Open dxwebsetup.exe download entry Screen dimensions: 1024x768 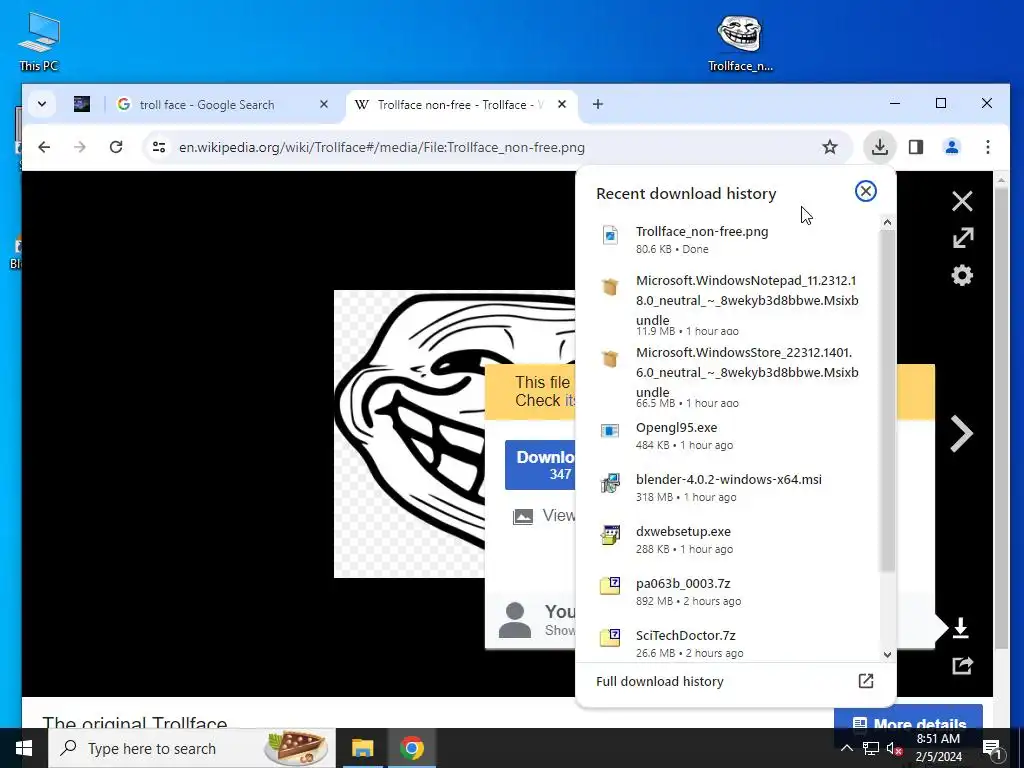point(727,539)
